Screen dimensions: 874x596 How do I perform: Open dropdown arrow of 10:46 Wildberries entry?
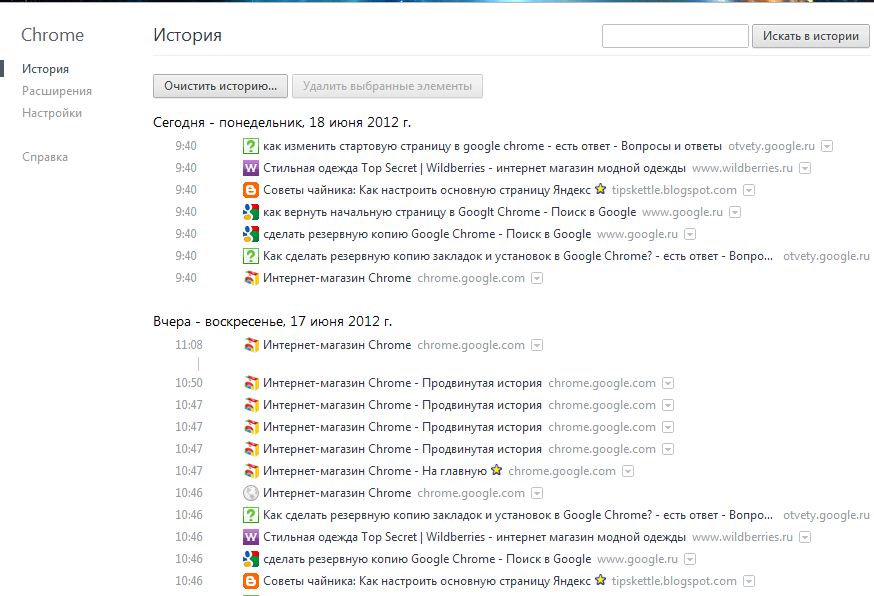coord(805,537)
